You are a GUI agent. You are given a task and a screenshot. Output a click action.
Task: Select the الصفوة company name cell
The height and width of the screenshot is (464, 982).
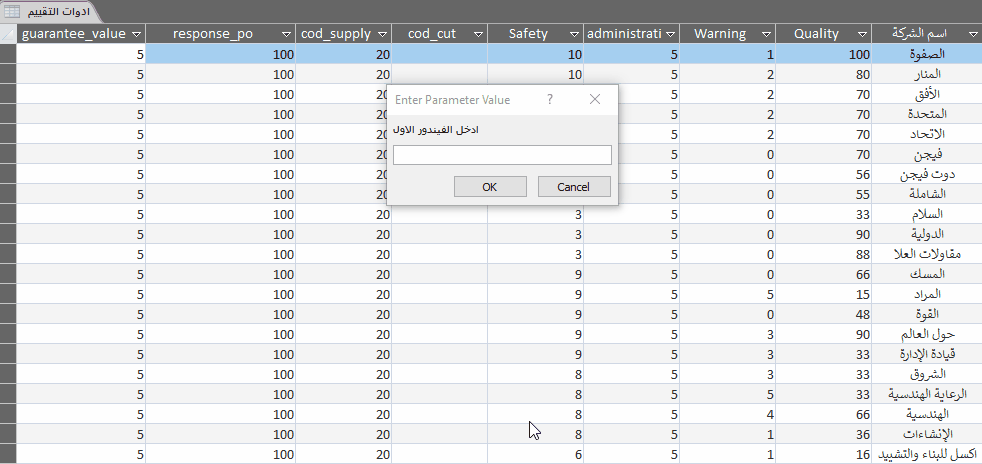[926, 54]
